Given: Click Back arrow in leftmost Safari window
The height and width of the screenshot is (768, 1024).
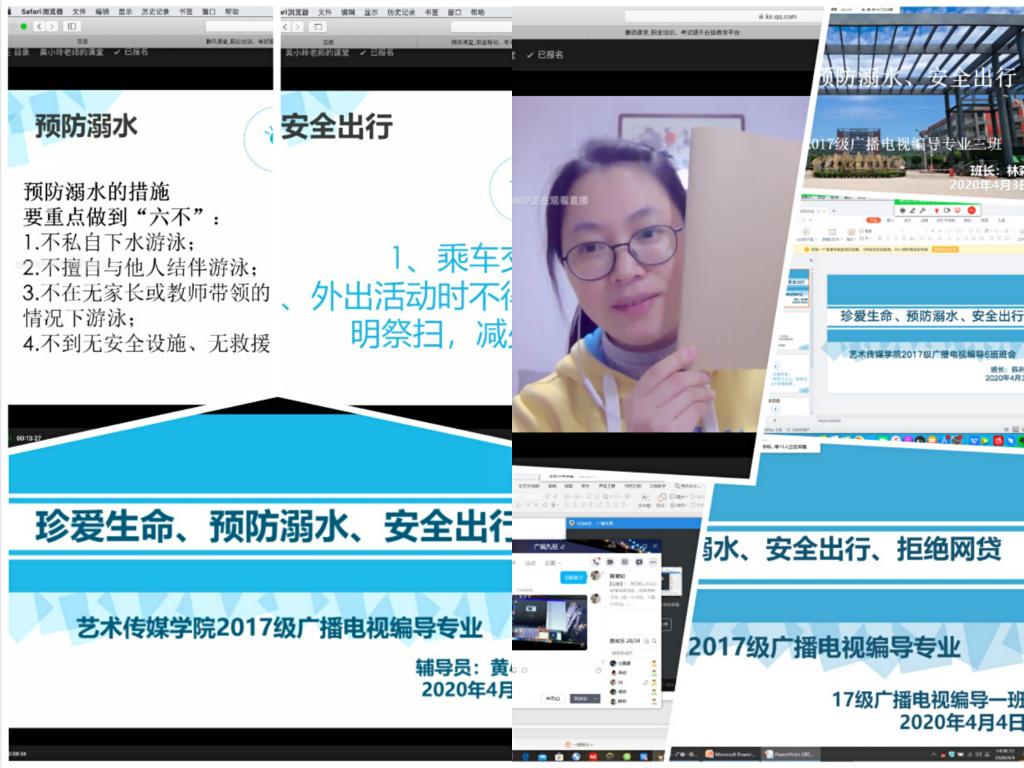Looking at the screenshot, I should [x=38, y=26].
